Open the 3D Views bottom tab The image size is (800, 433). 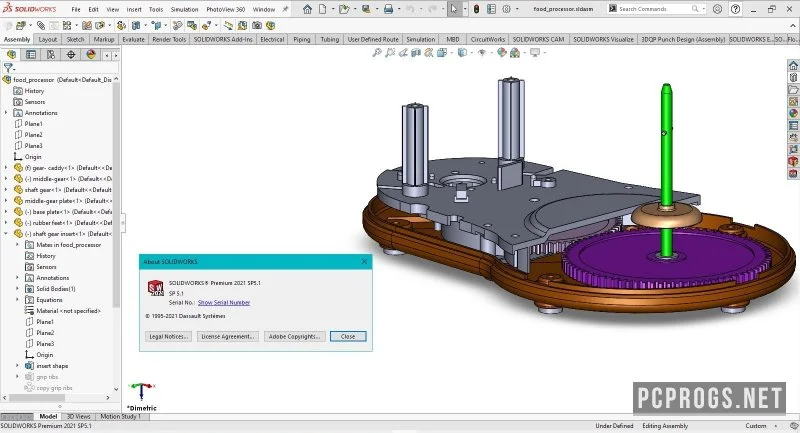pyautogui.click(x=79, y=417)
